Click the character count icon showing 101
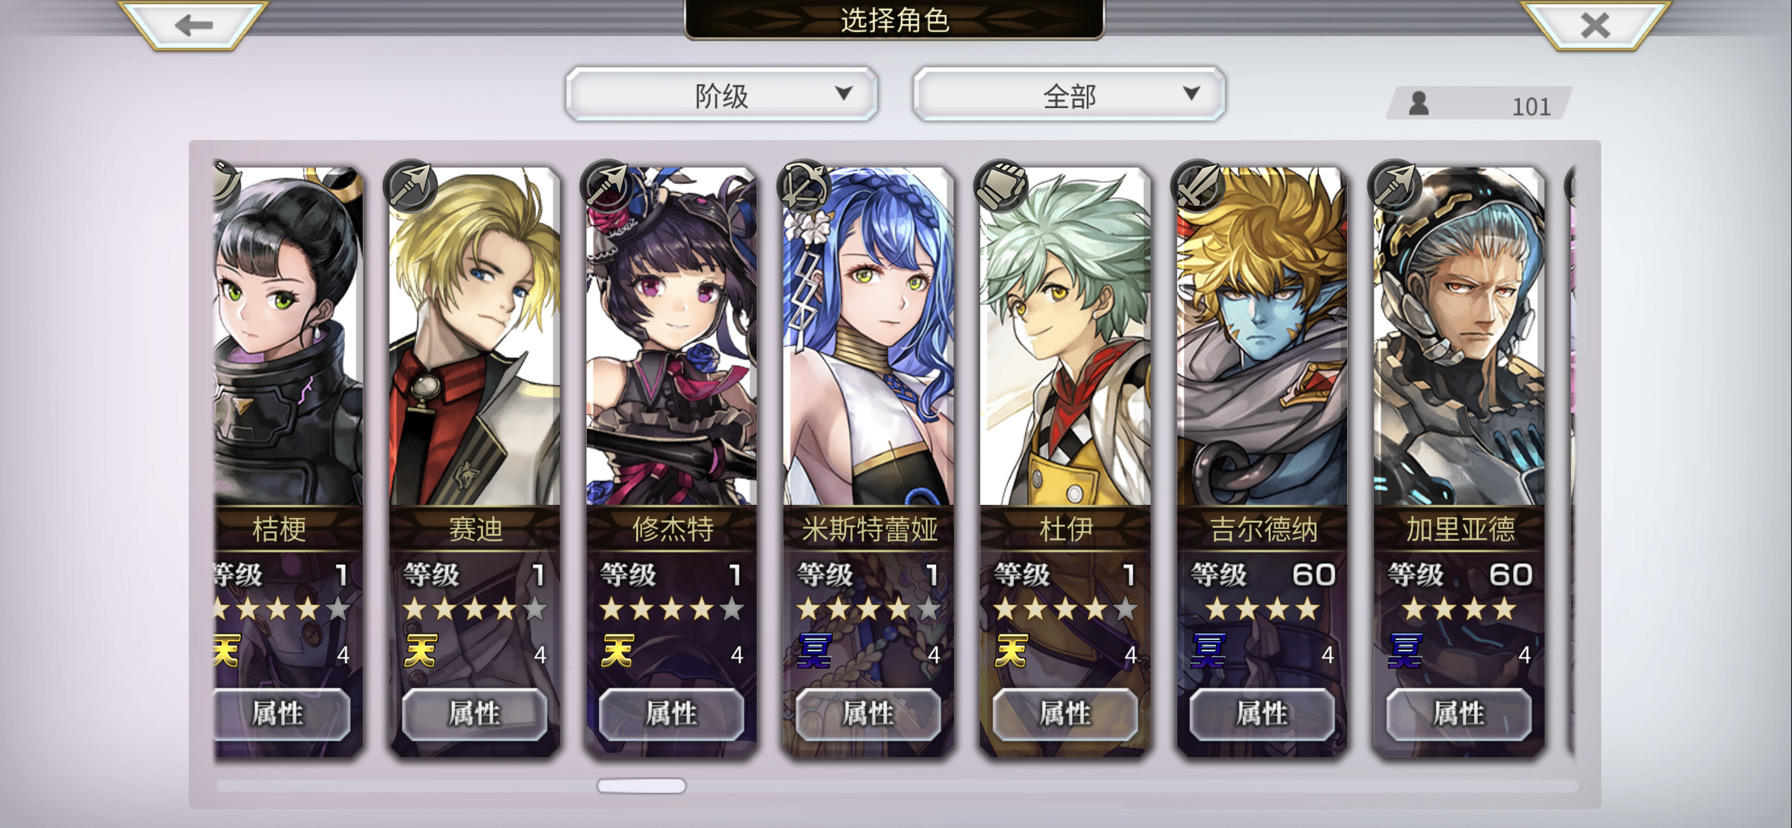The image size is (1792, 828). (x=1418, y=103)
